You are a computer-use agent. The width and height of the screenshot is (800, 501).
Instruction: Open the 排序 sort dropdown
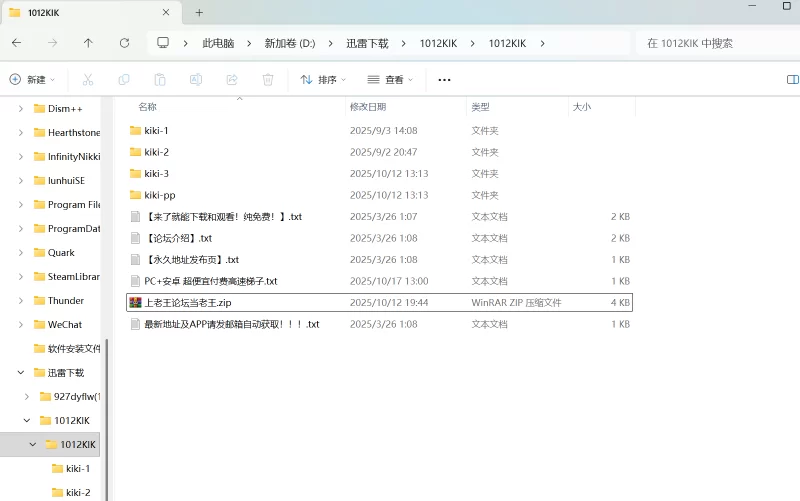pyautogui.click(x=323, y=79)
